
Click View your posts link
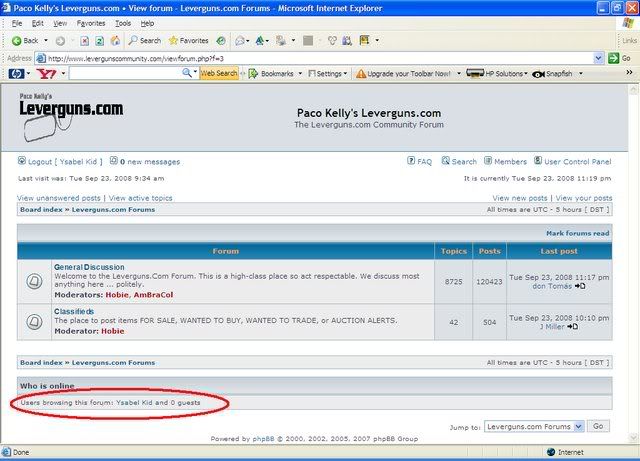click(x=584, y=198)
